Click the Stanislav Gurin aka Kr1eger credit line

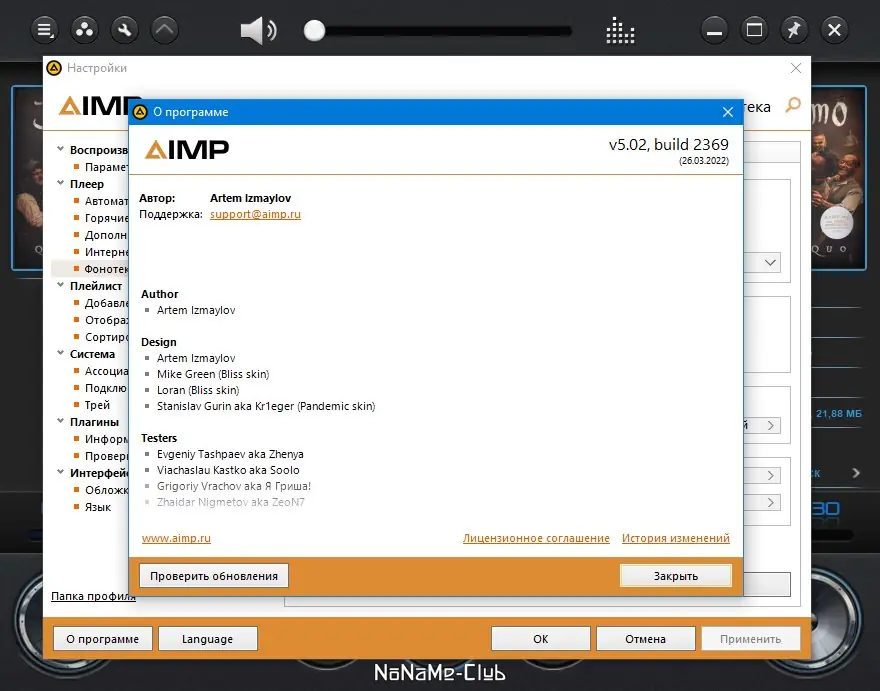[x=266, y=406]
